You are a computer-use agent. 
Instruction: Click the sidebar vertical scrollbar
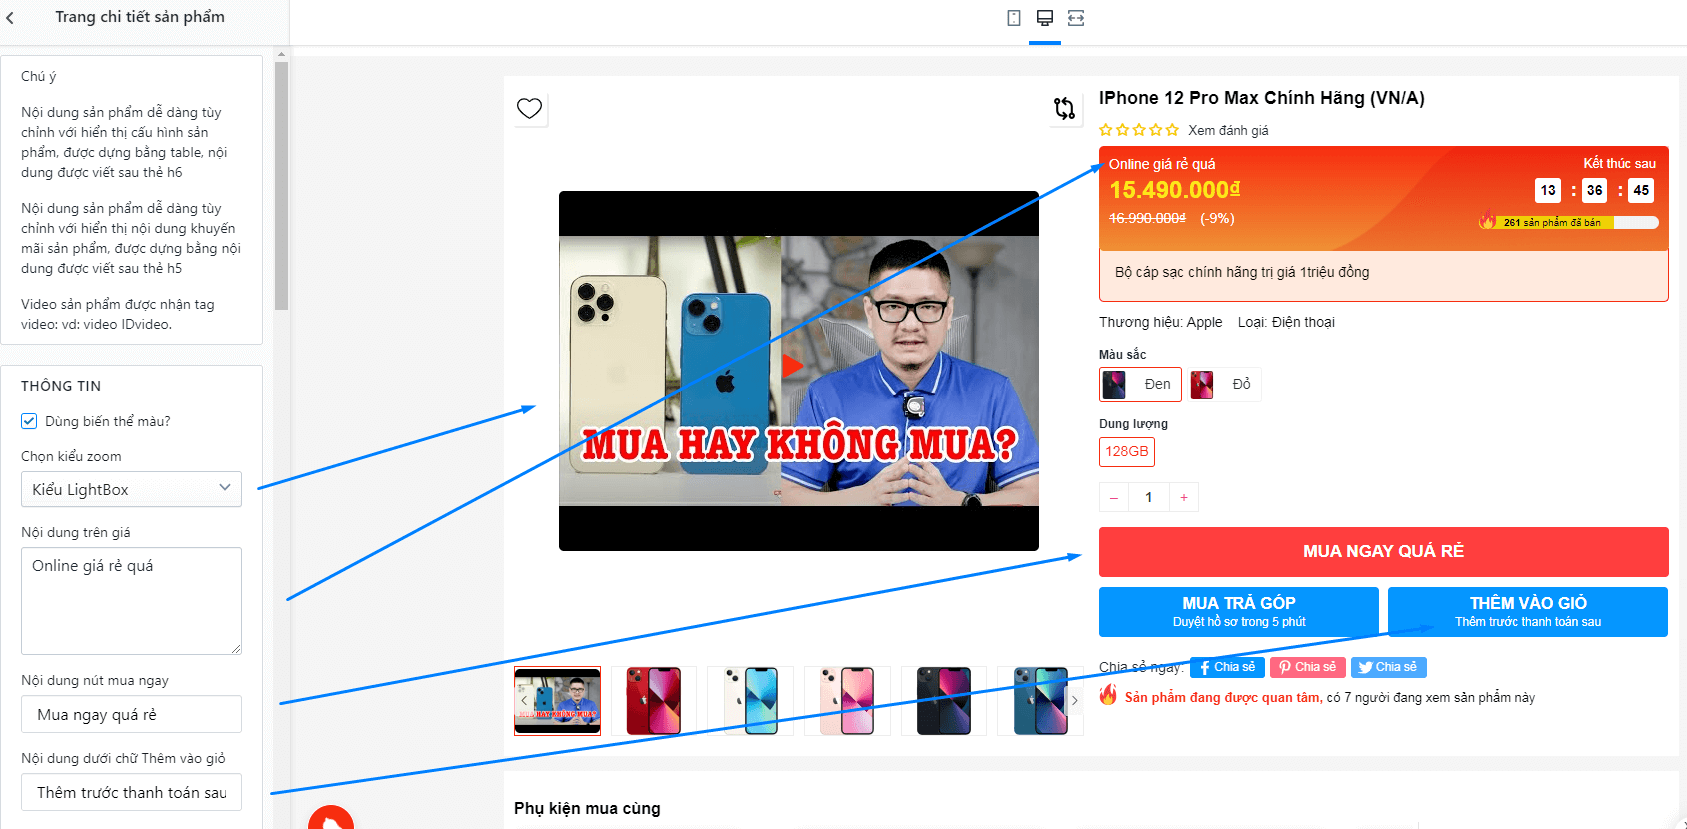pos(282,186)
